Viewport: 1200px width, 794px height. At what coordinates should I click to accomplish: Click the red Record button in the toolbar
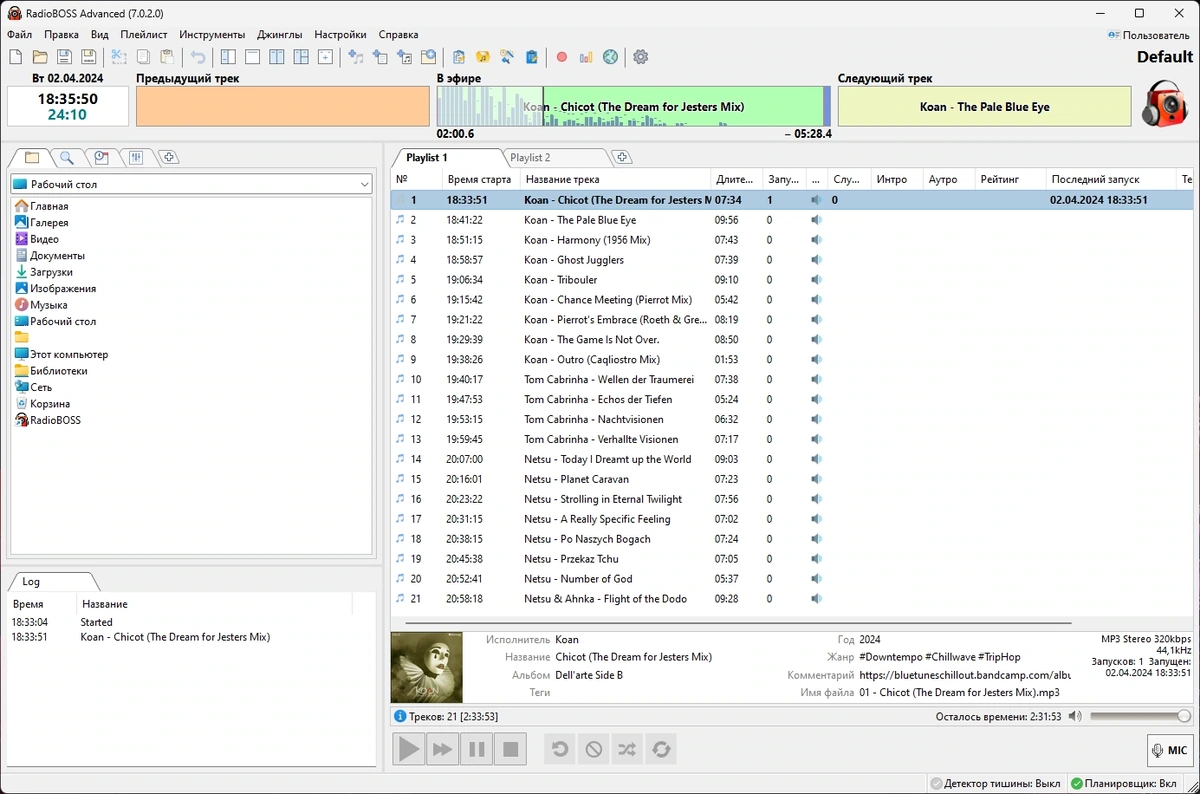pos(562,57)
